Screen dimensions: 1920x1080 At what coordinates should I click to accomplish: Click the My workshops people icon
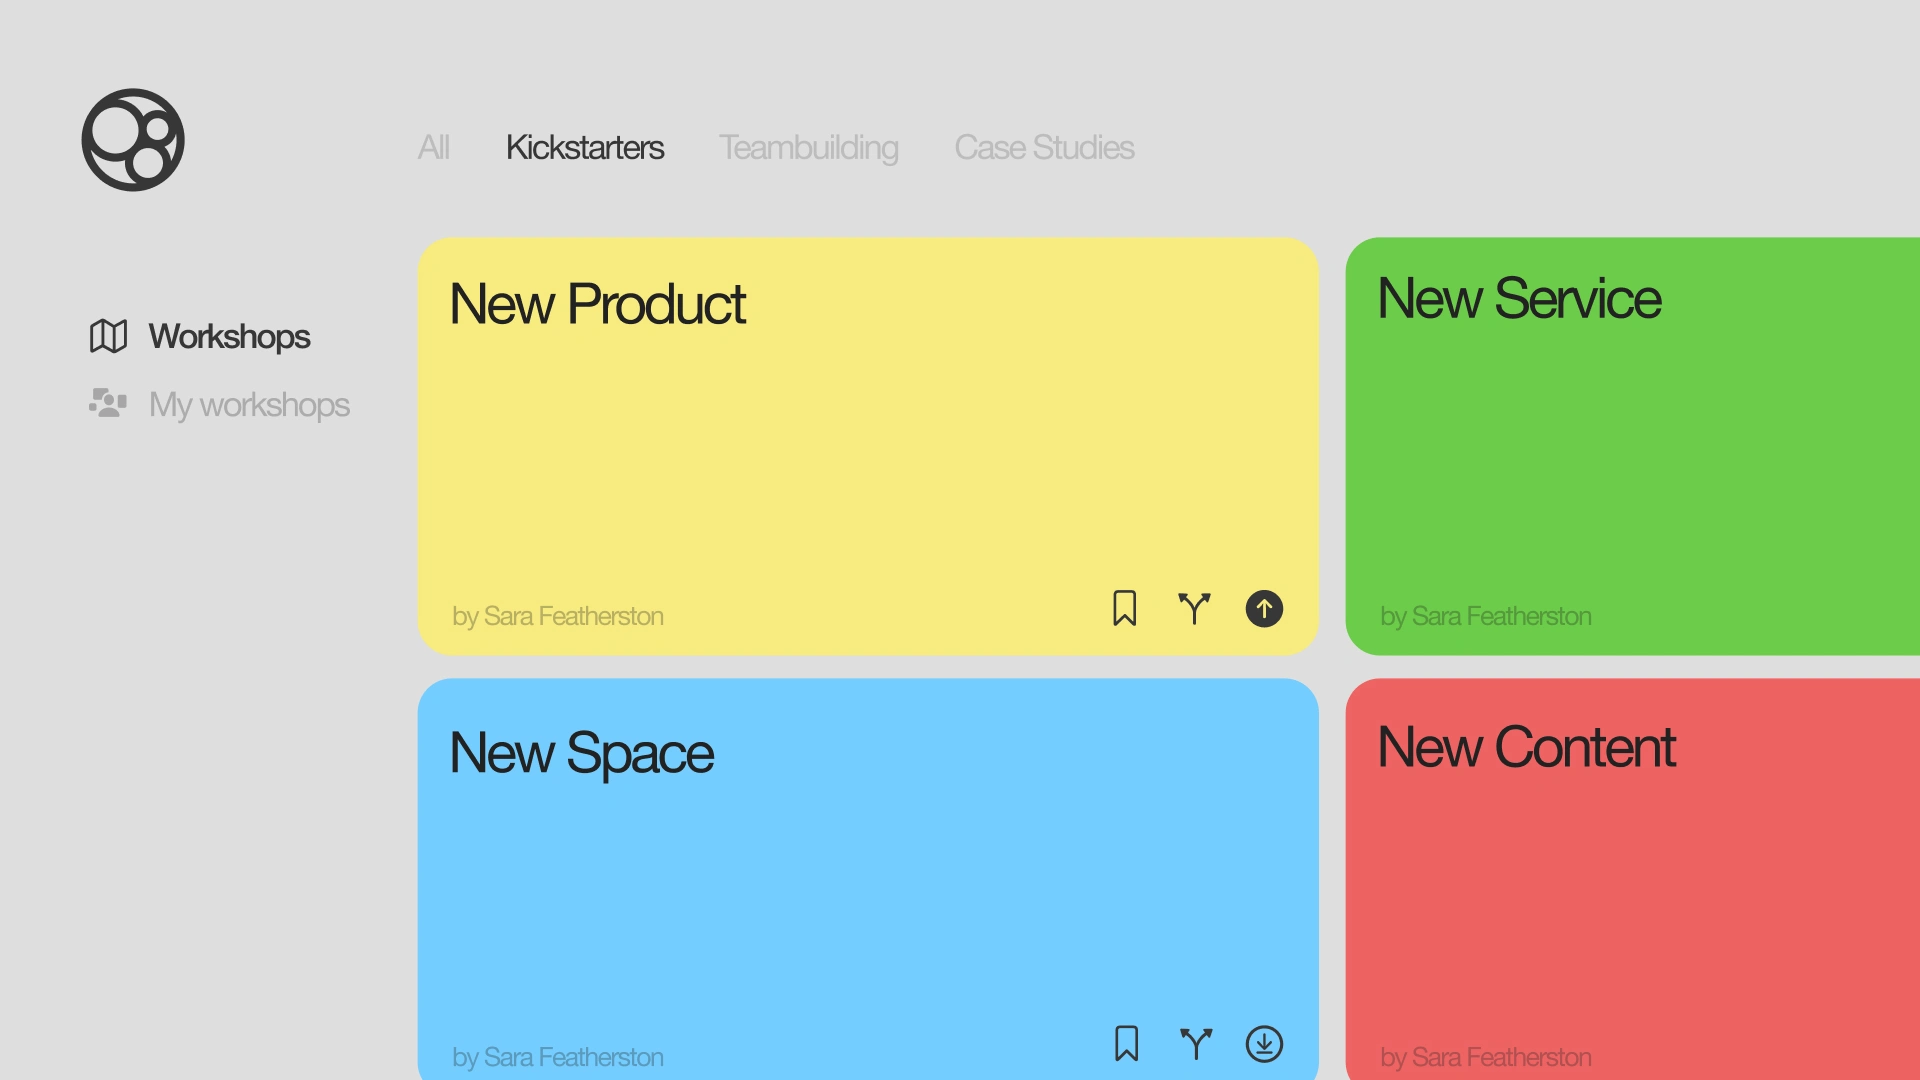point(108,403)
